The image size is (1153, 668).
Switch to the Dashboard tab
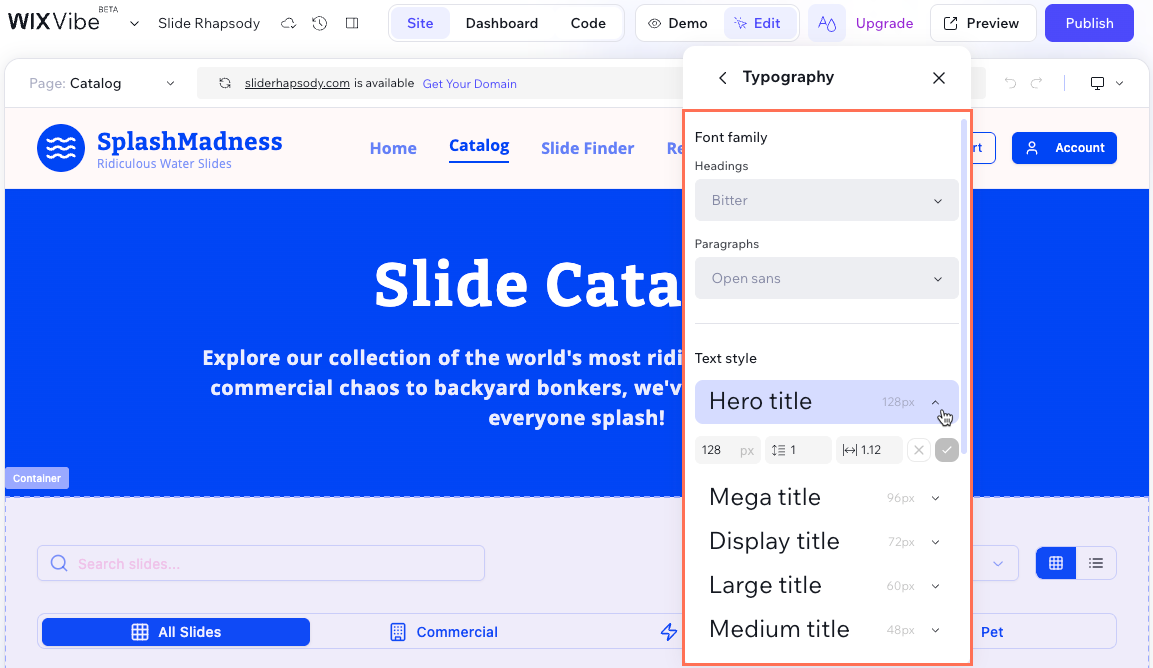[501, 23]
